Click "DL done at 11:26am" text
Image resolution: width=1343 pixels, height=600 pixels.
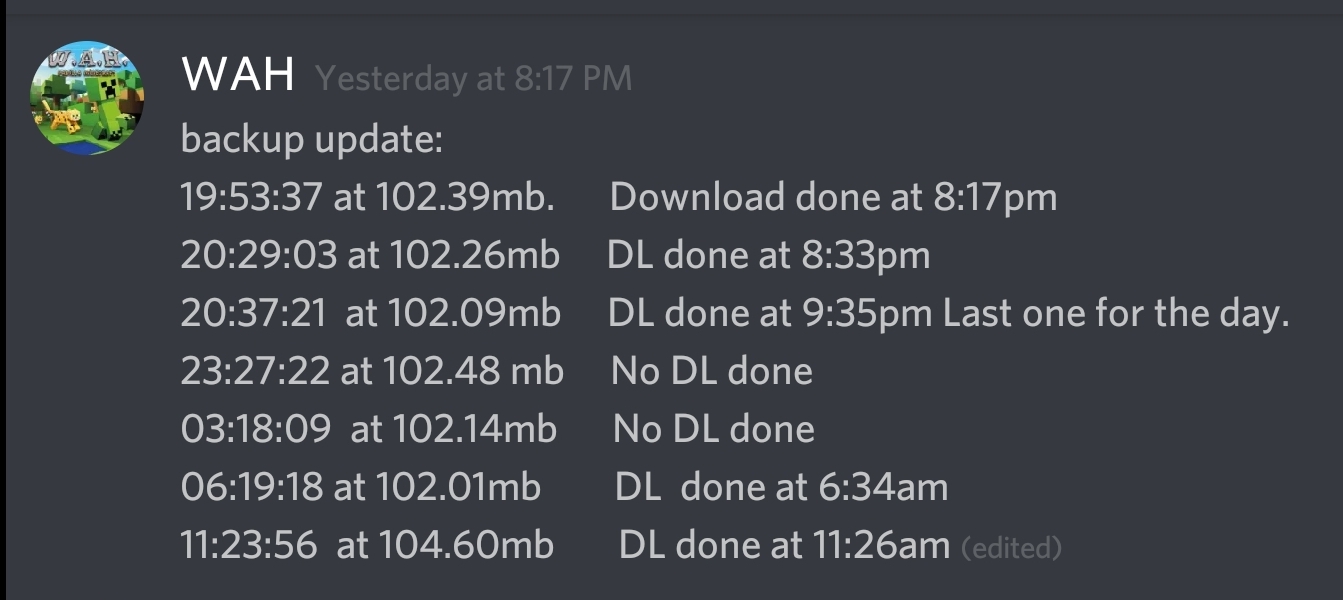coord(784,545)
